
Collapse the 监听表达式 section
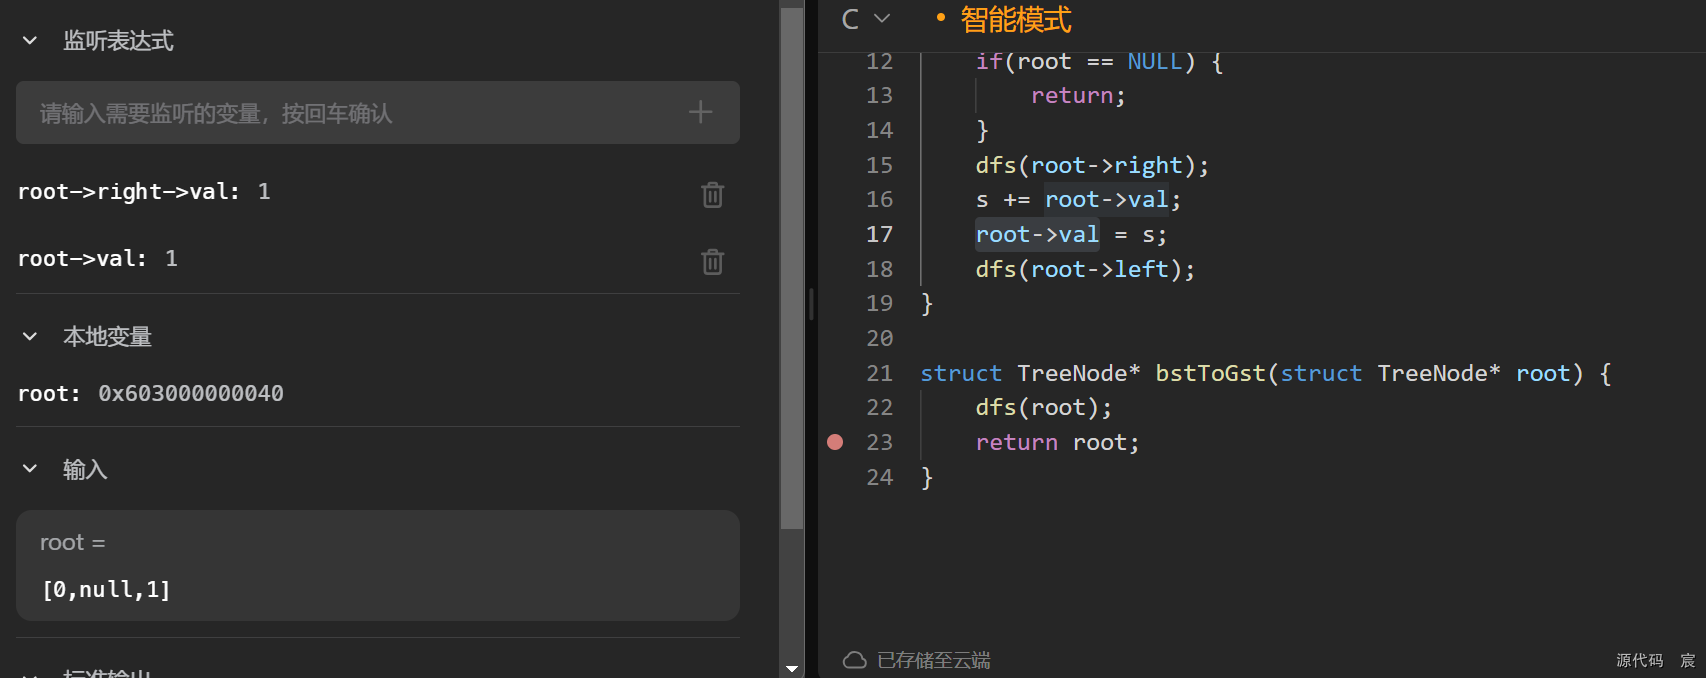pos(30,41)
